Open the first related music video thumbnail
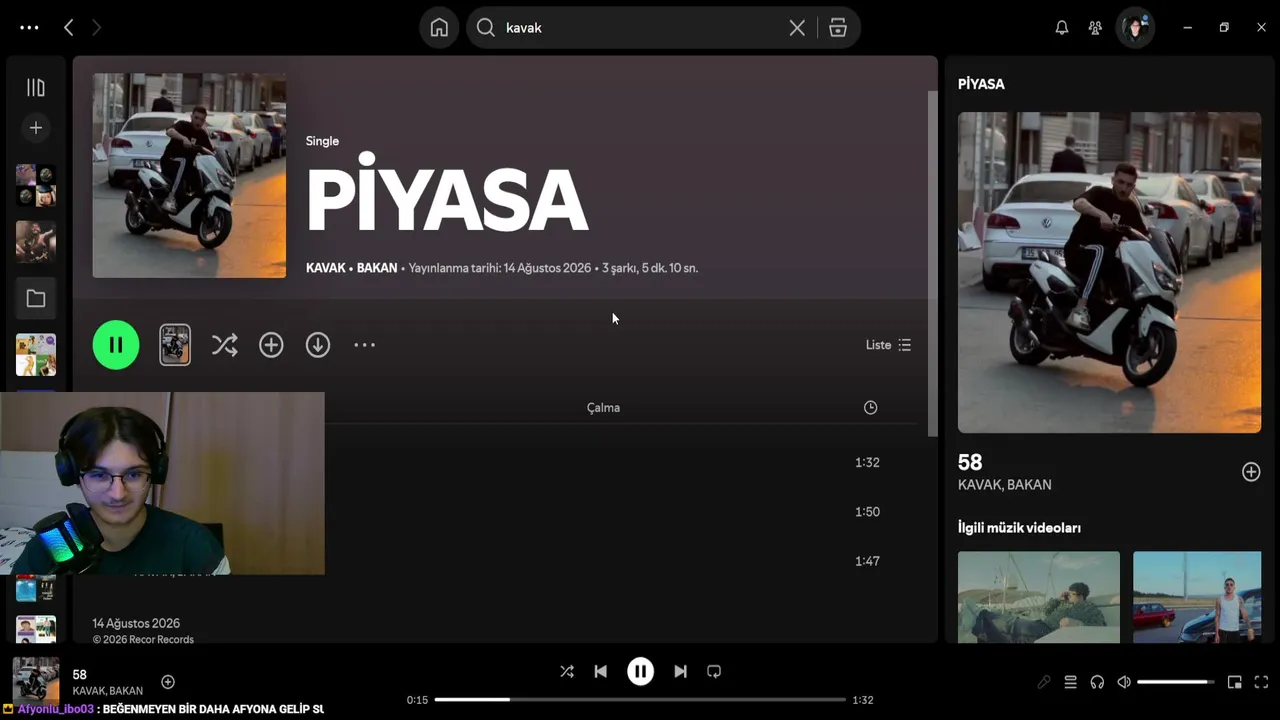The image size is (1280, 720). [1039, 597]
